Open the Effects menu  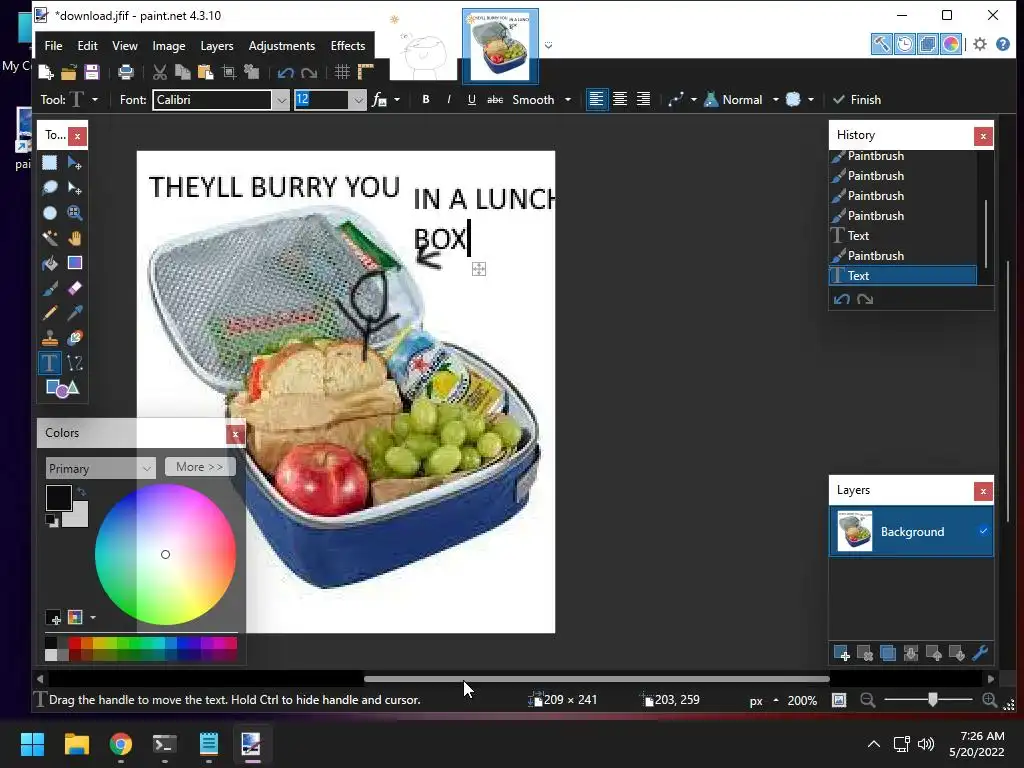tap(347, 46)
